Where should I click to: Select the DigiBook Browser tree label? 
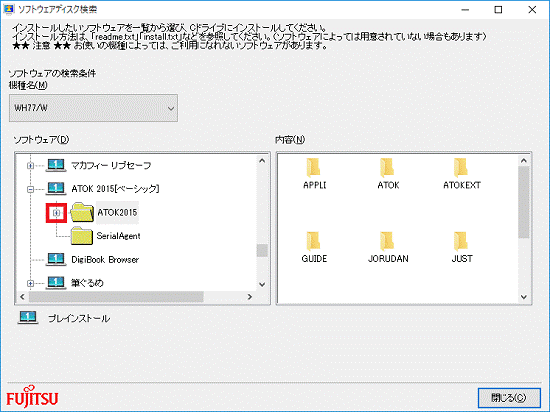pos(105,259)
